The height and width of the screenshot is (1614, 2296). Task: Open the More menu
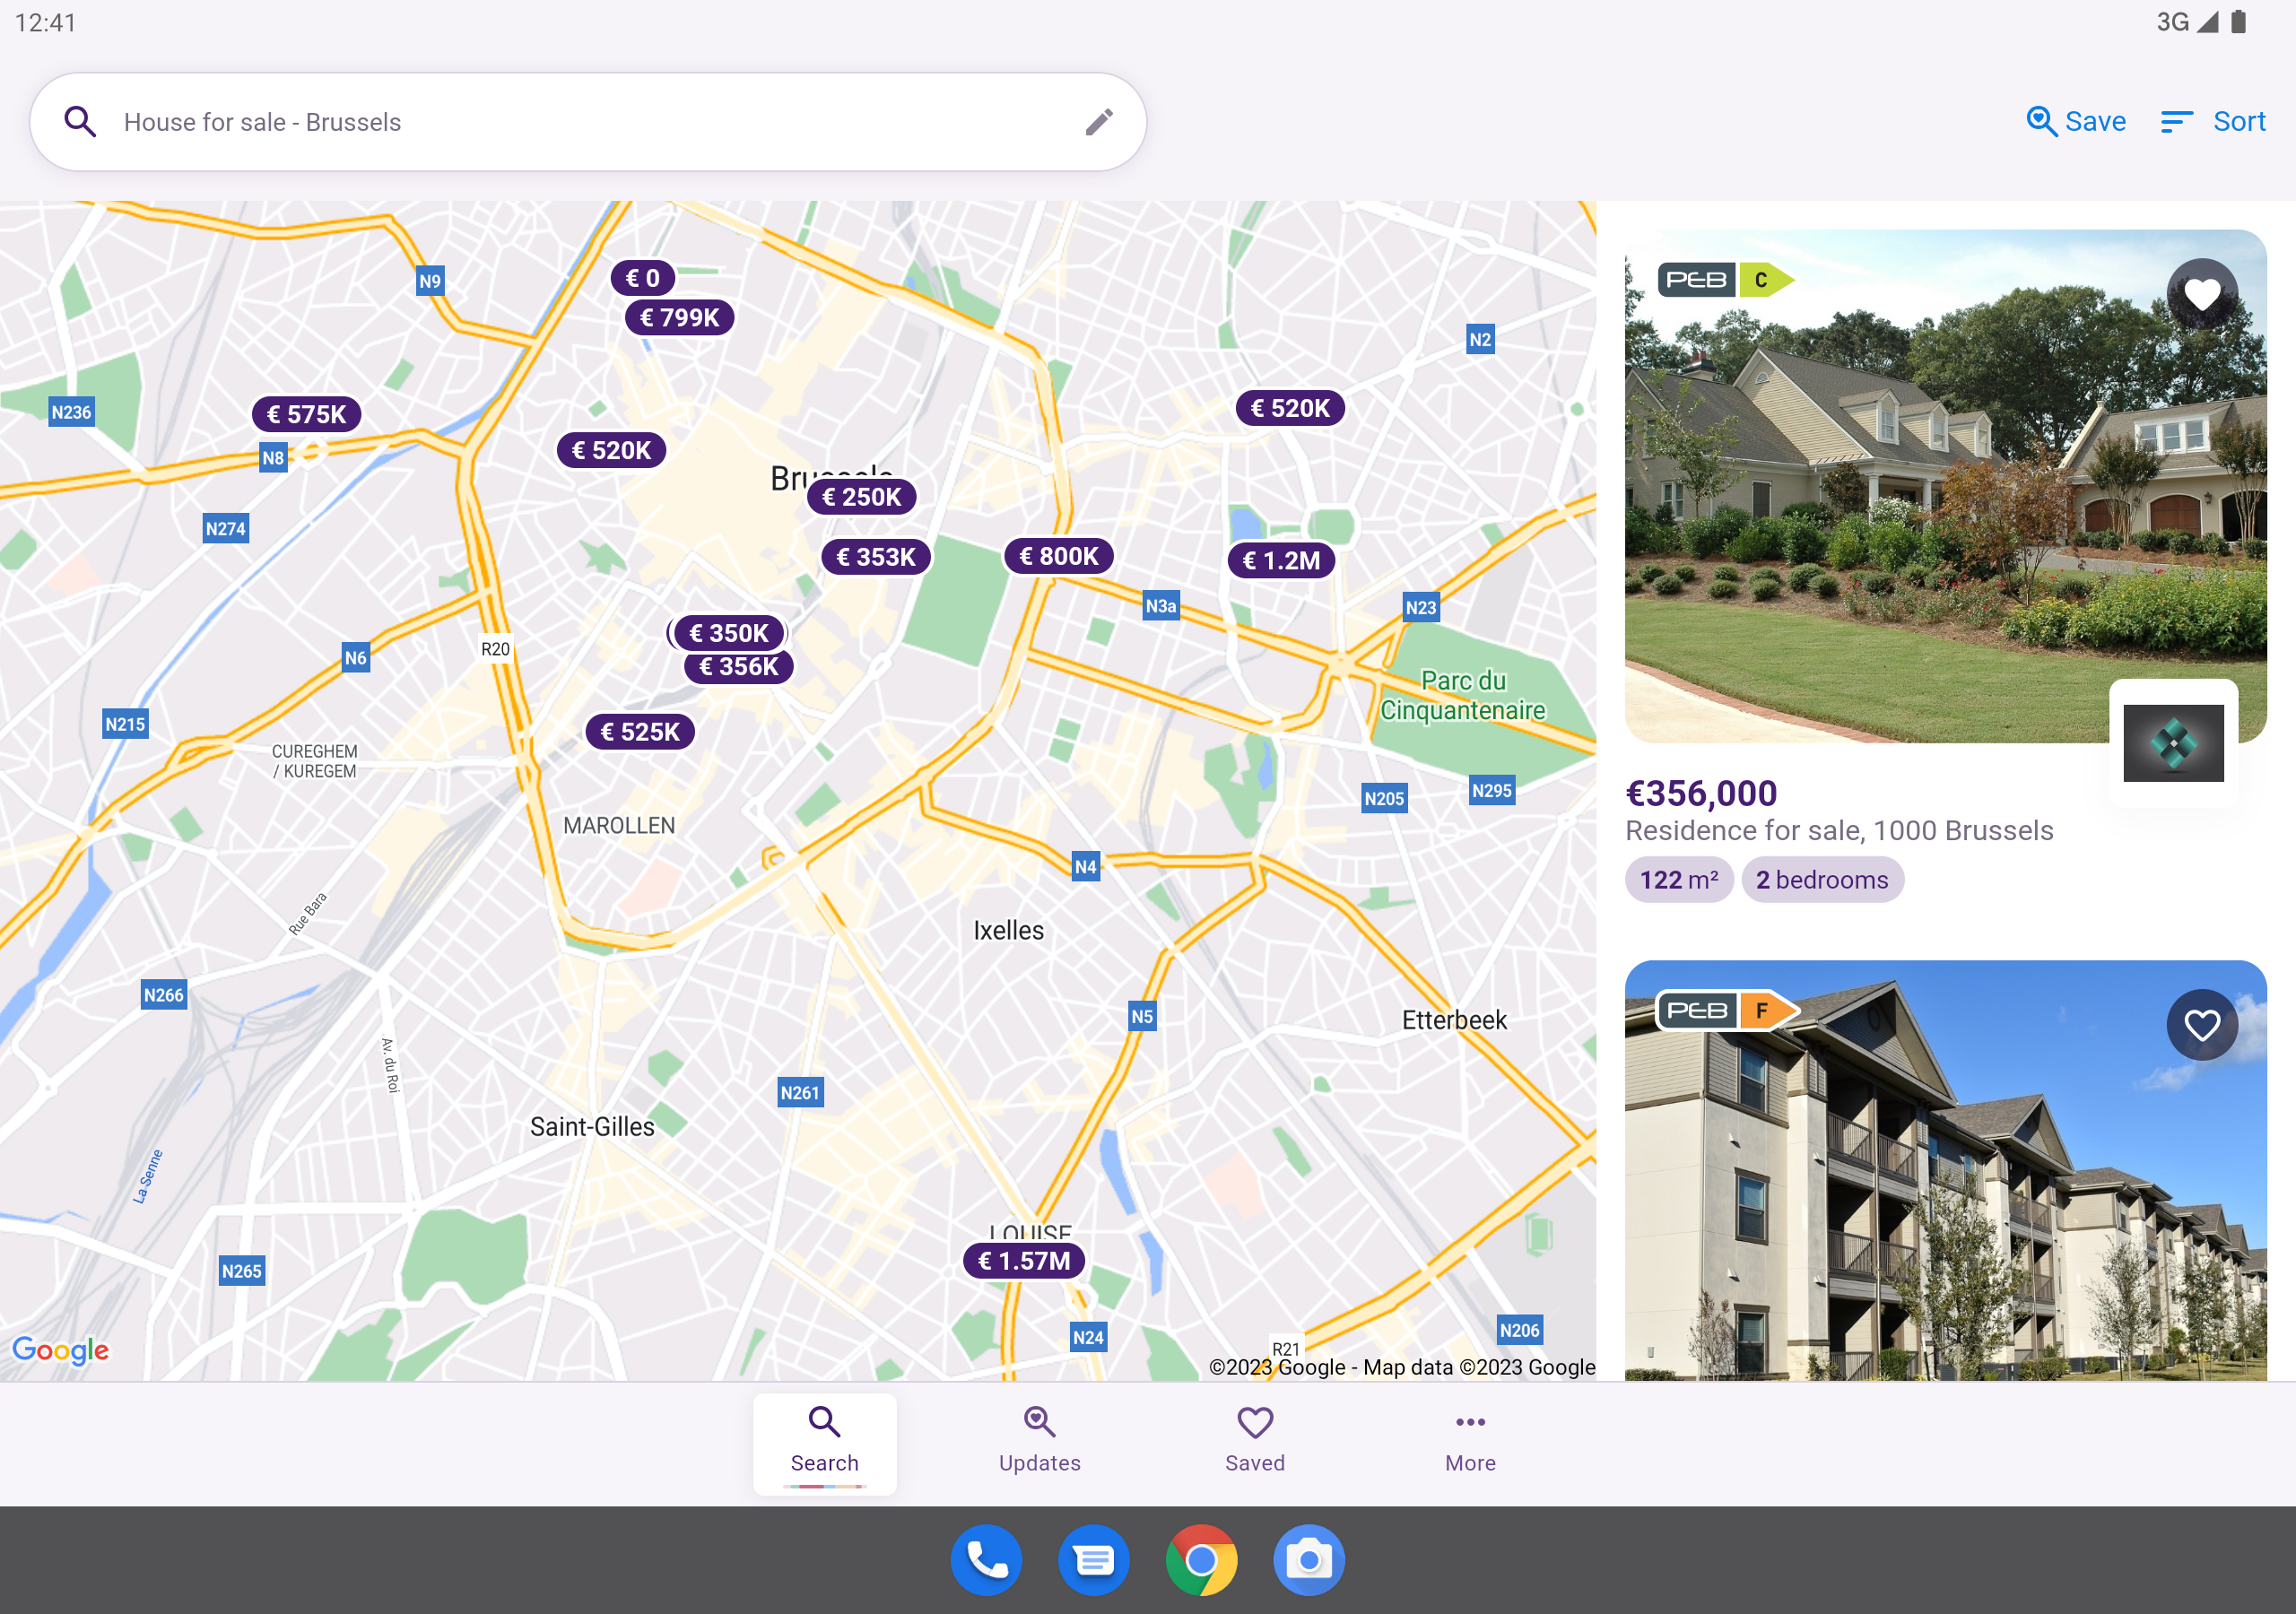pos(1470,1442)
